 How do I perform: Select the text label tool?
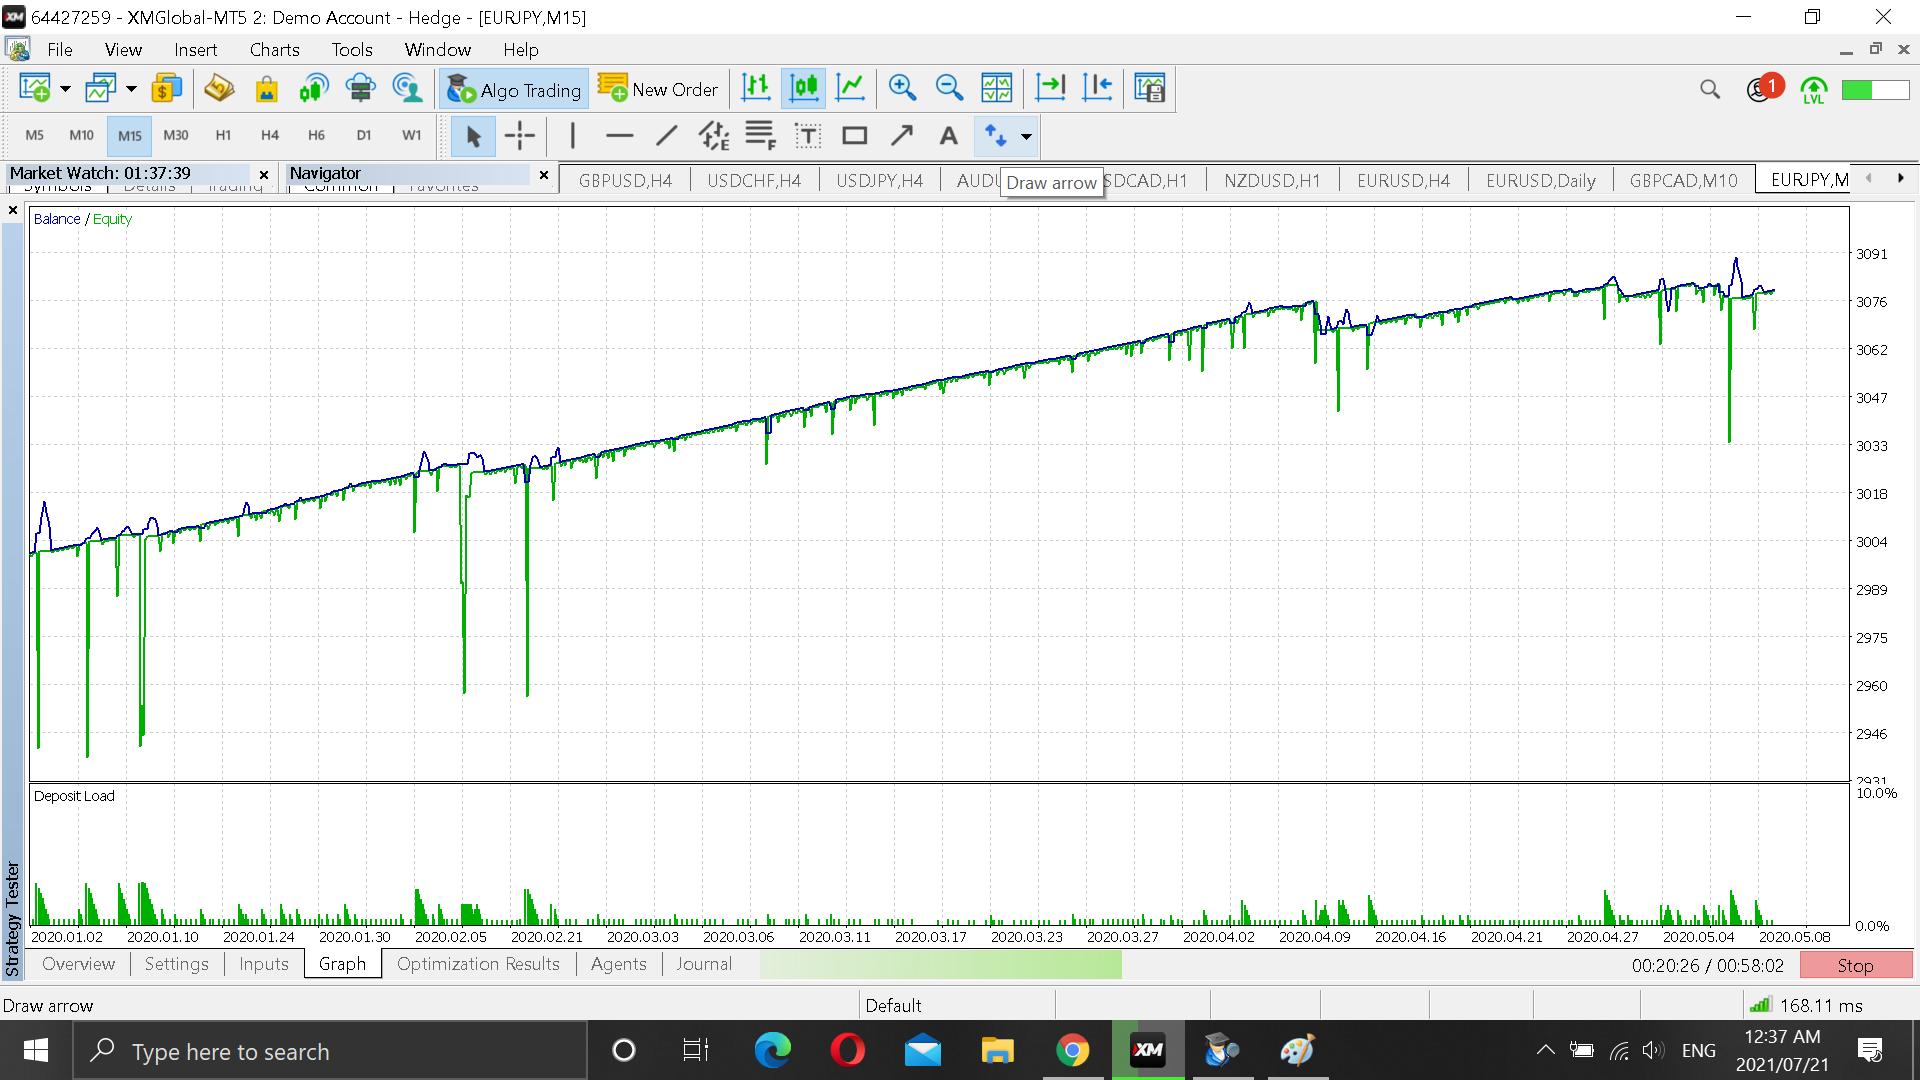[808, 136]
